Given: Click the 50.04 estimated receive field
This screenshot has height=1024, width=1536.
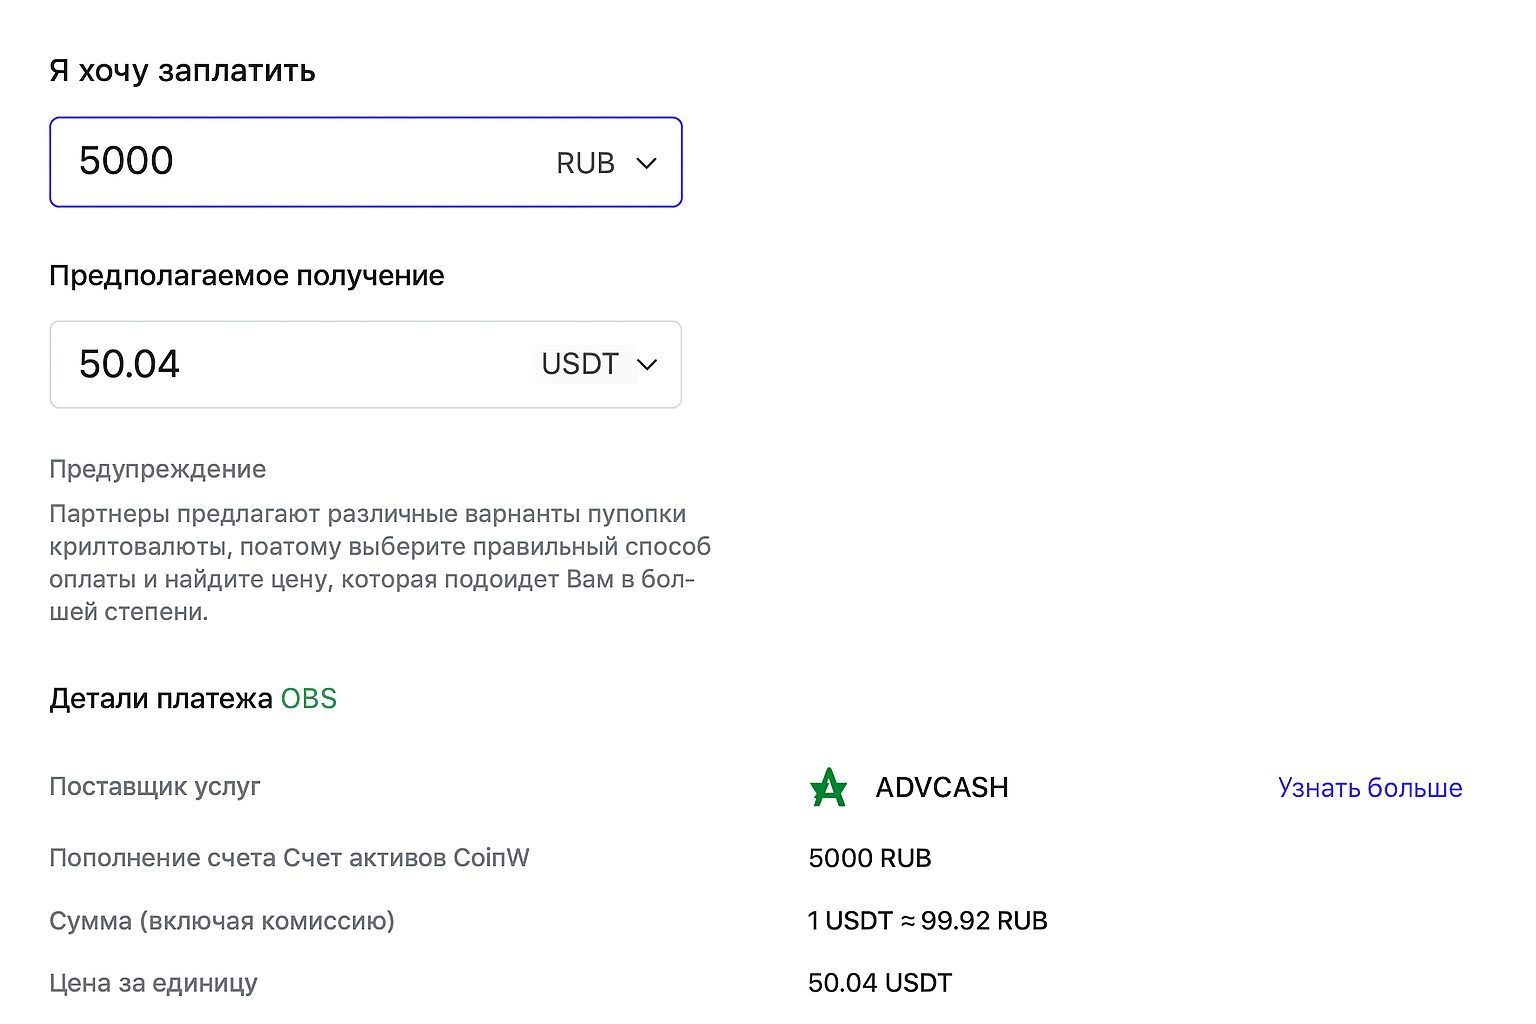Looking at the screenshot, I should (290, 364).
